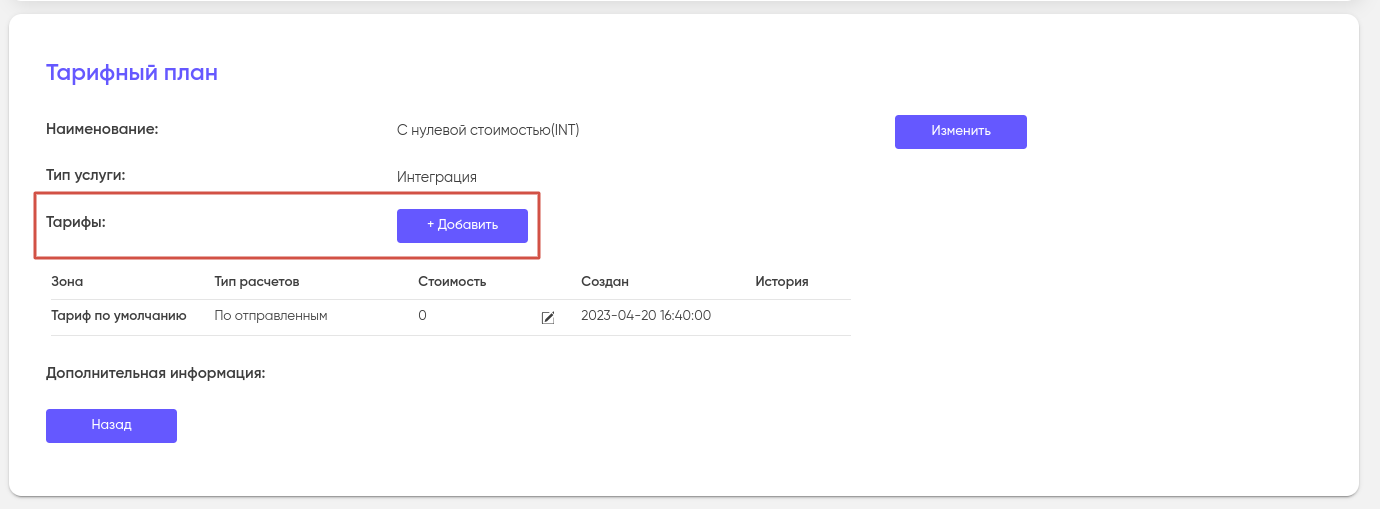1380x509 pixels.
Task: Click the По отправленным cell
Action: tap(271, 316)
